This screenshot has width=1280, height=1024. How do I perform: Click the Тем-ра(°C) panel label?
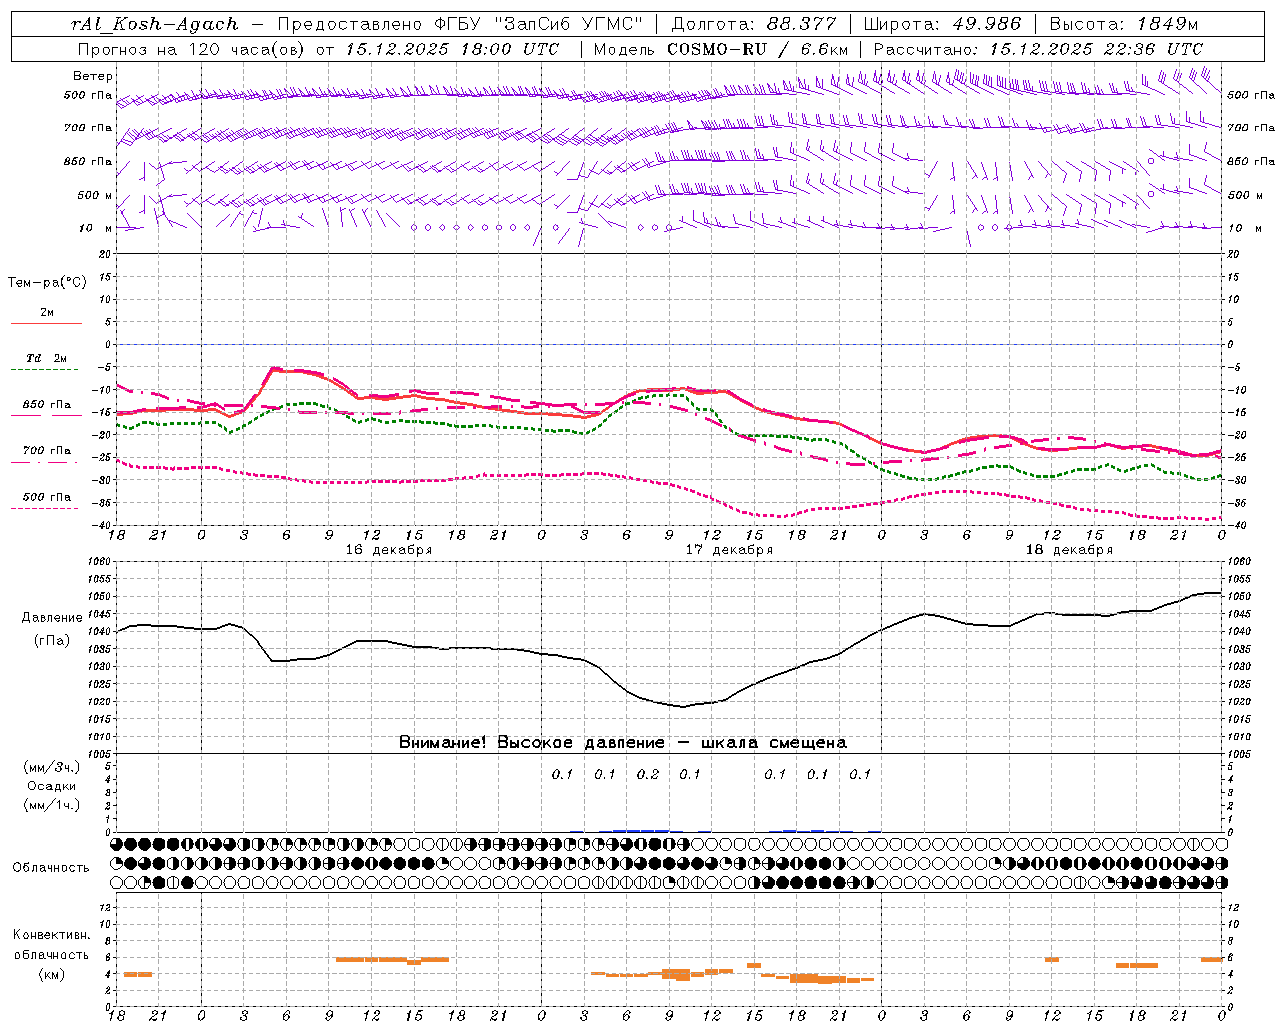pyautogui.click(x=47, y=283)
